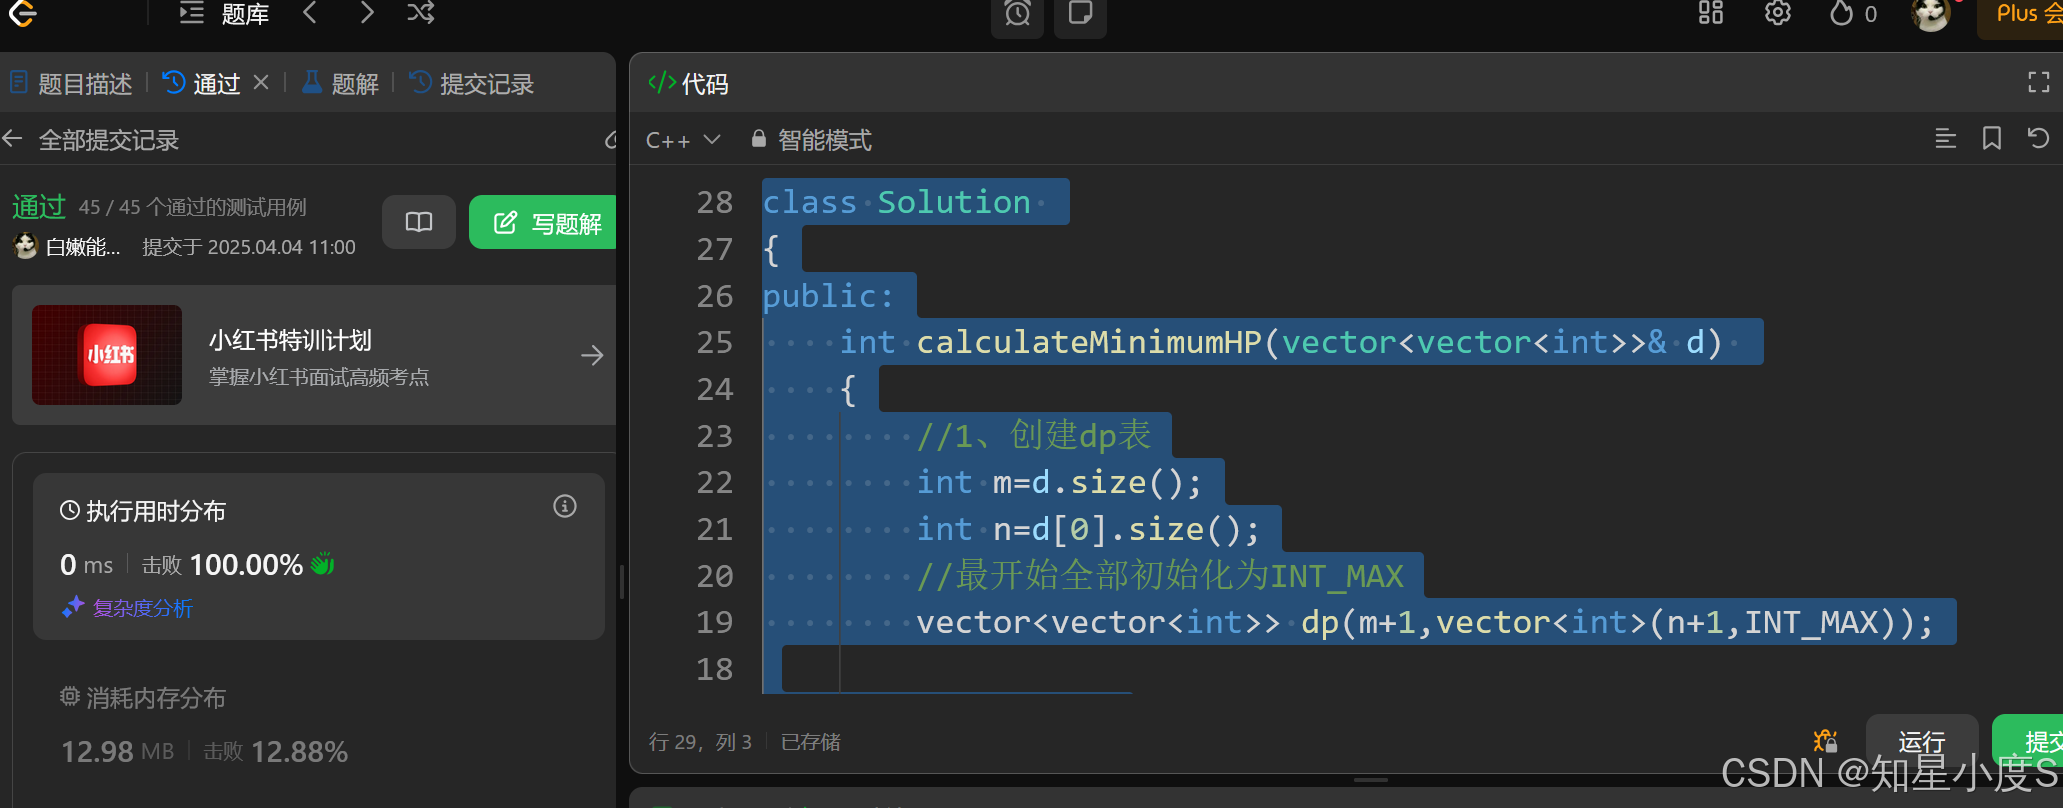Click the vector dp declaration line

coord(1425,622)
